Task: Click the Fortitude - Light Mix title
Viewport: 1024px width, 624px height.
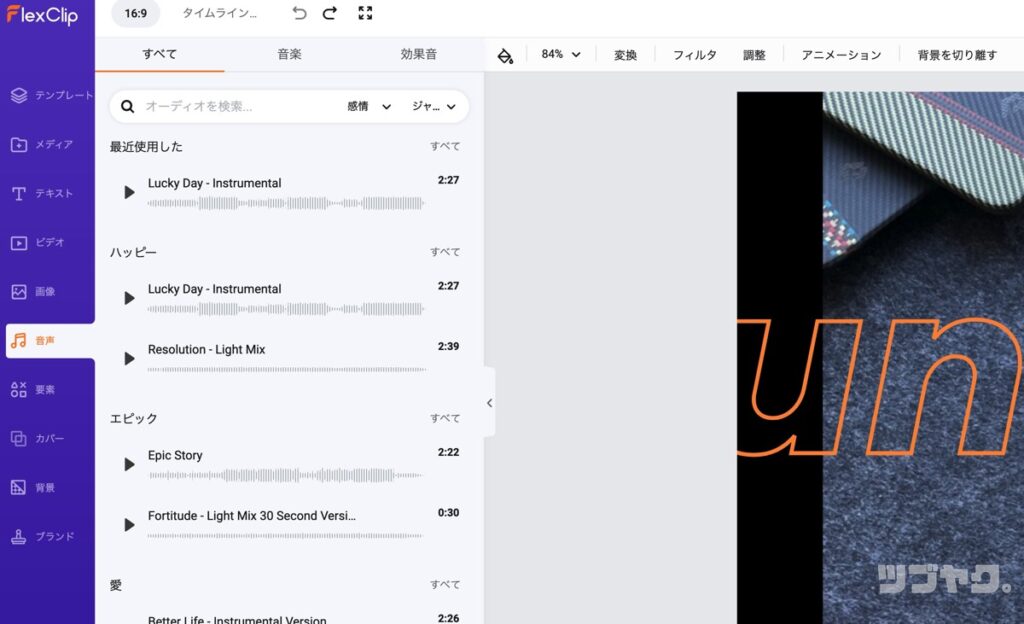Action: click(251, 516)
